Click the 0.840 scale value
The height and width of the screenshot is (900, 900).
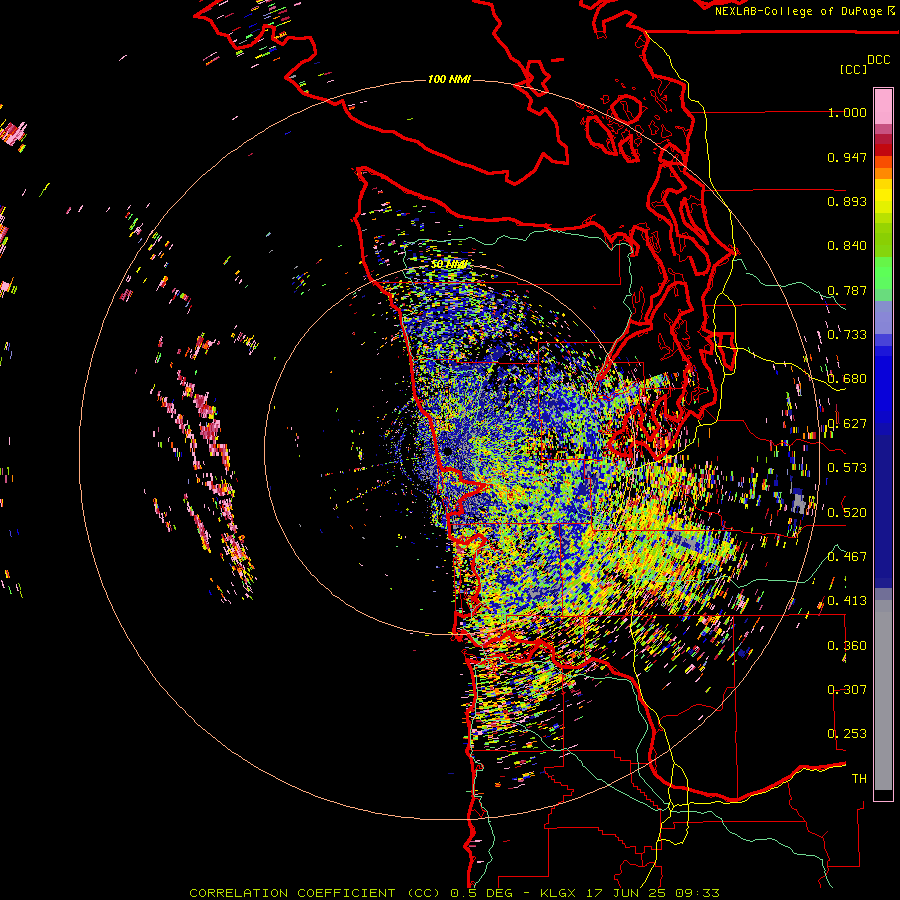pyautogui.click(x=847, y=246)
